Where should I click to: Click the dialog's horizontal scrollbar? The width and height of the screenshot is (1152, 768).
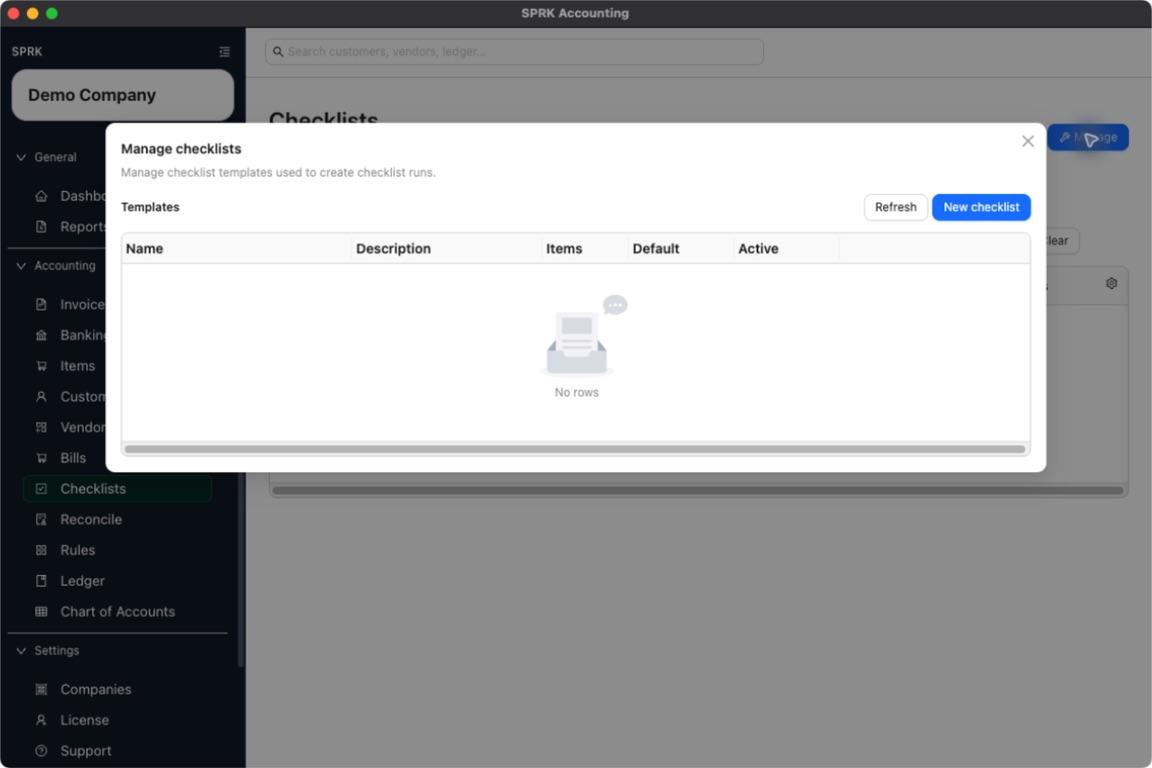coord(575,449)
